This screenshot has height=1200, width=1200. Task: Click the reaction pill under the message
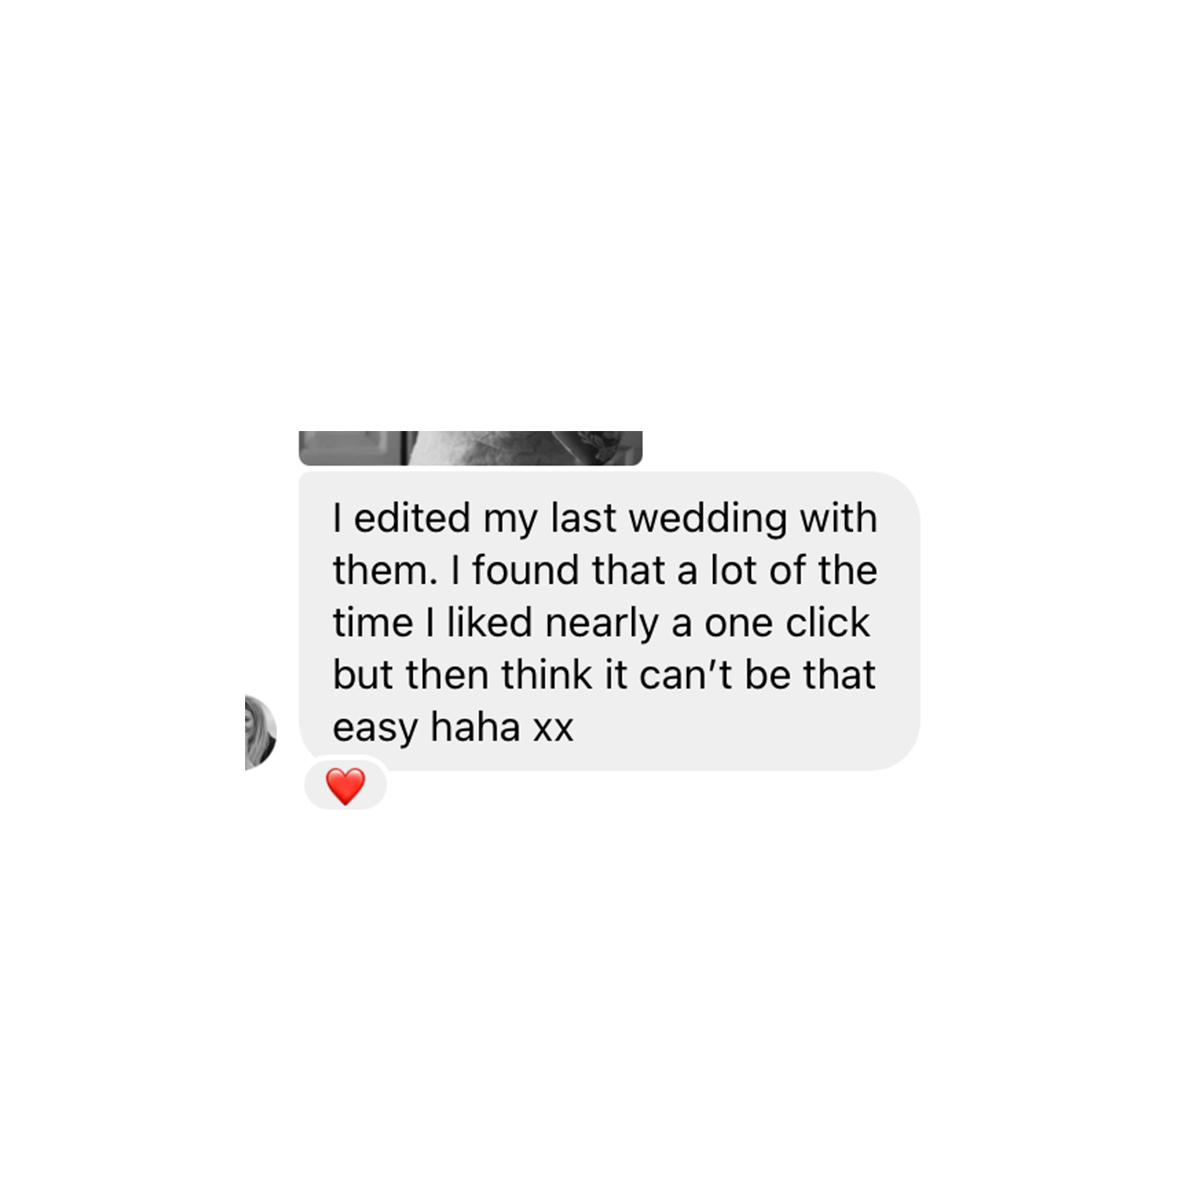[346, 787]
